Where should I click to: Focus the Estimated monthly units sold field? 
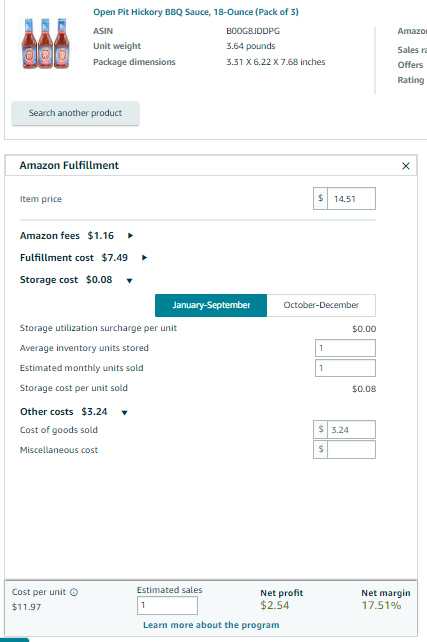click(345, 368)
